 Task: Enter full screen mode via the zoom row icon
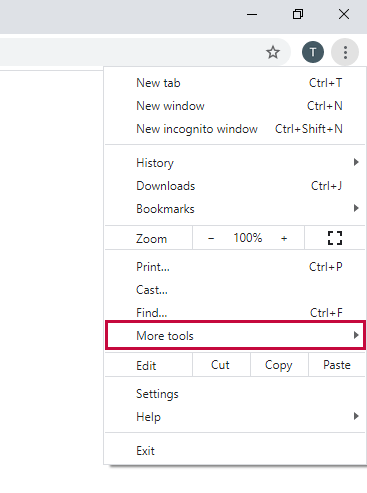tap(335, 238)
